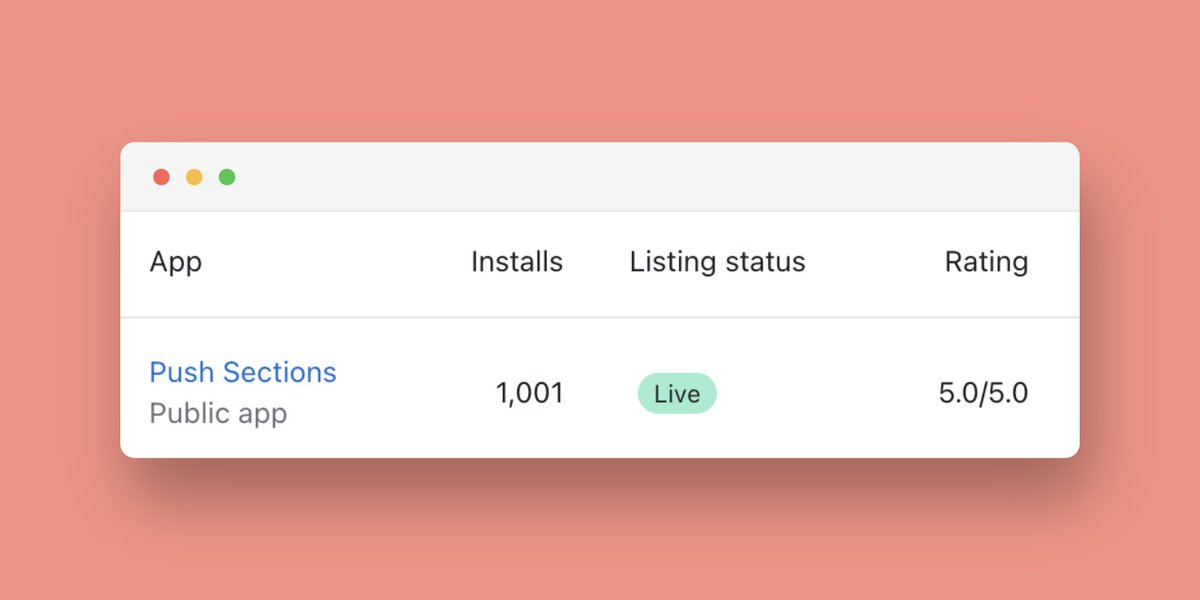
Task: Click the App column header
Action: coord(176,263)
